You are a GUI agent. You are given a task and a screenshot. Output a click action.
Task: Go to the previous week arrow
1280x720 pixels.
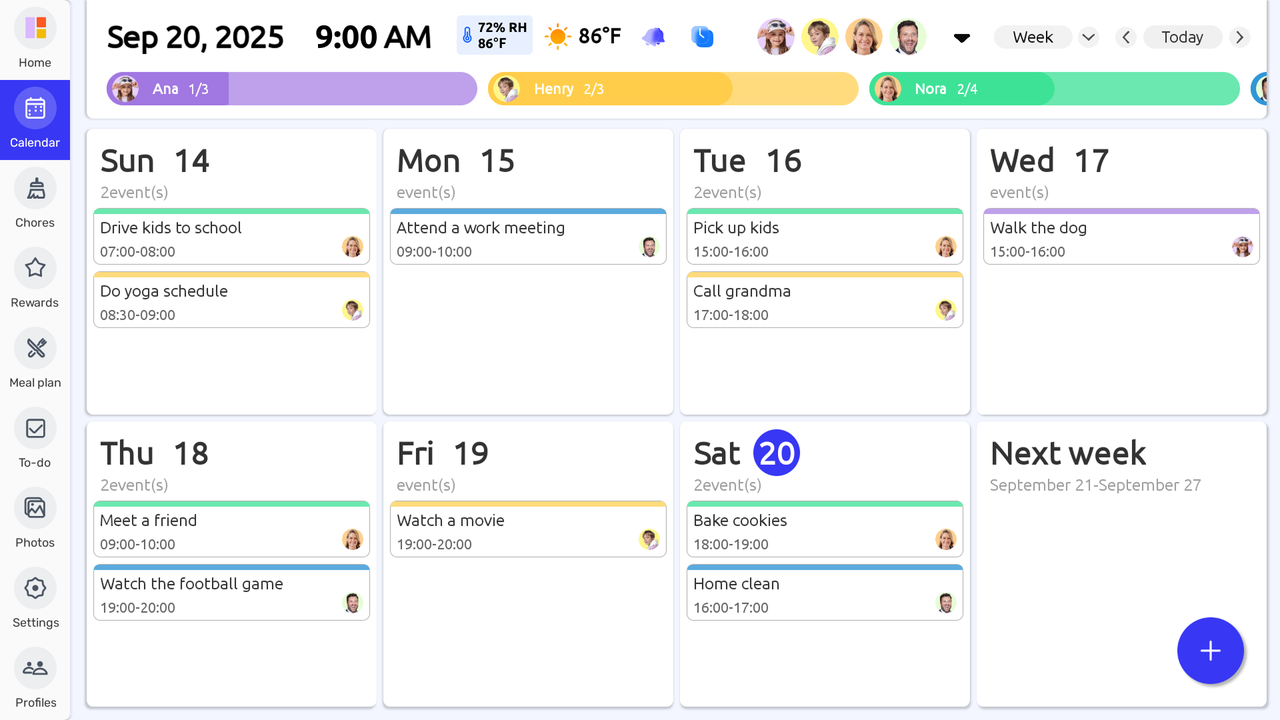click(x=1126, y=37)
